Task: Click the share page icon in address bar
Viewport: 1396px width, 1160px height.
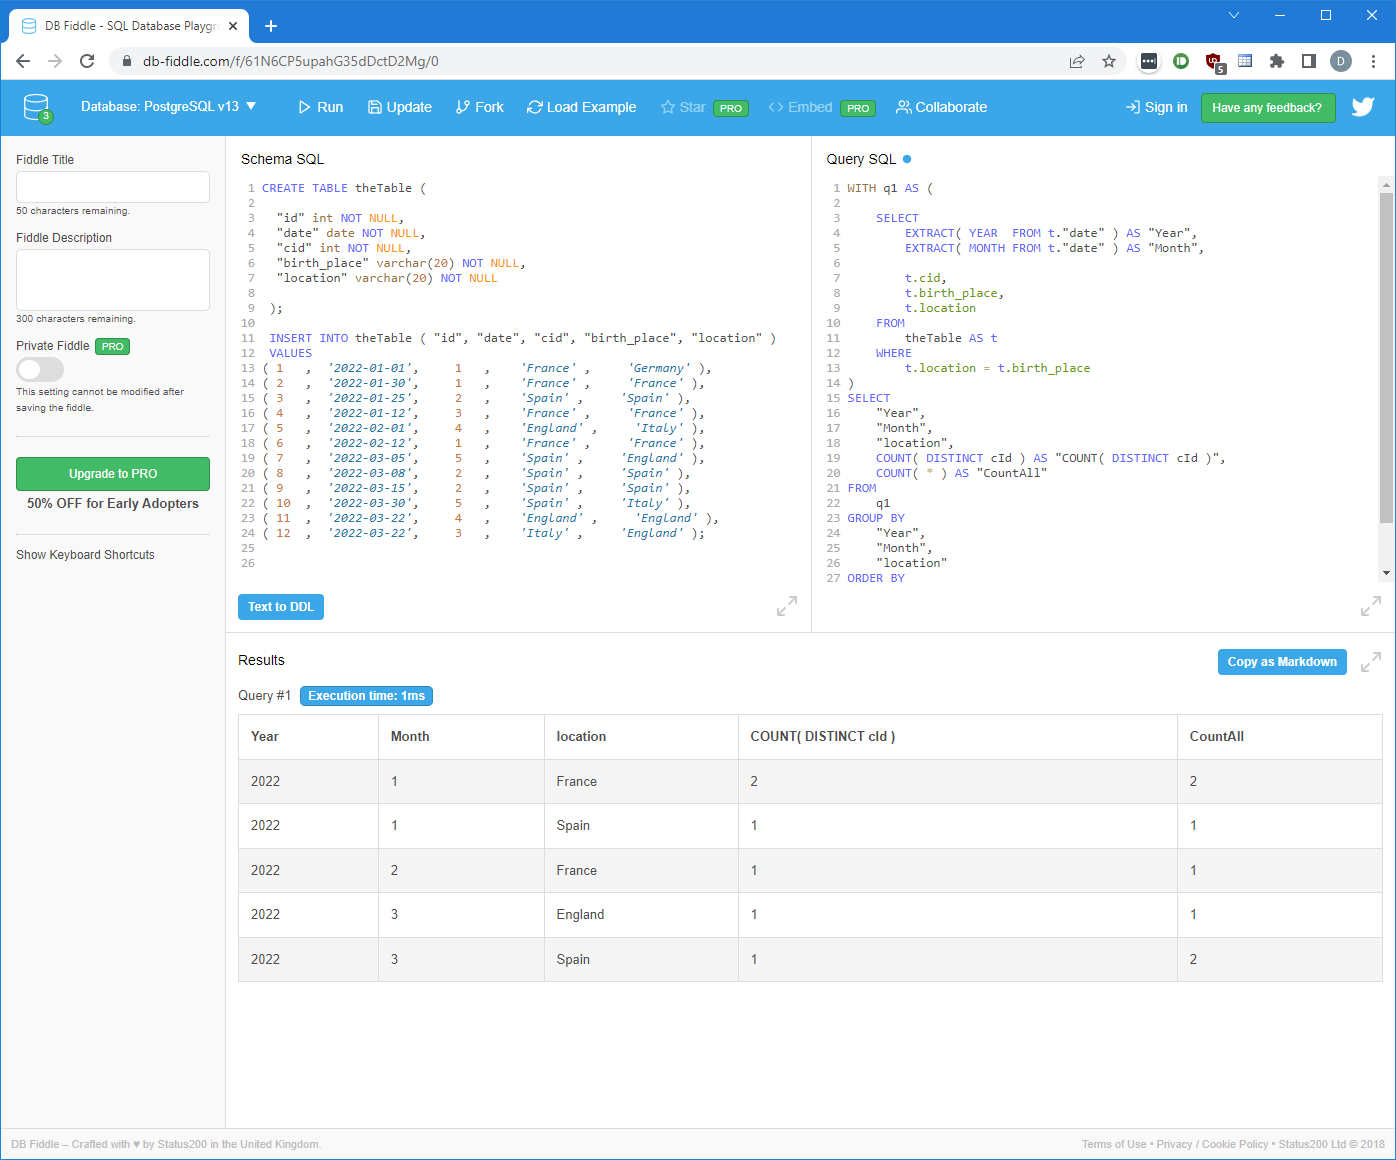Action: [1077, 61]
